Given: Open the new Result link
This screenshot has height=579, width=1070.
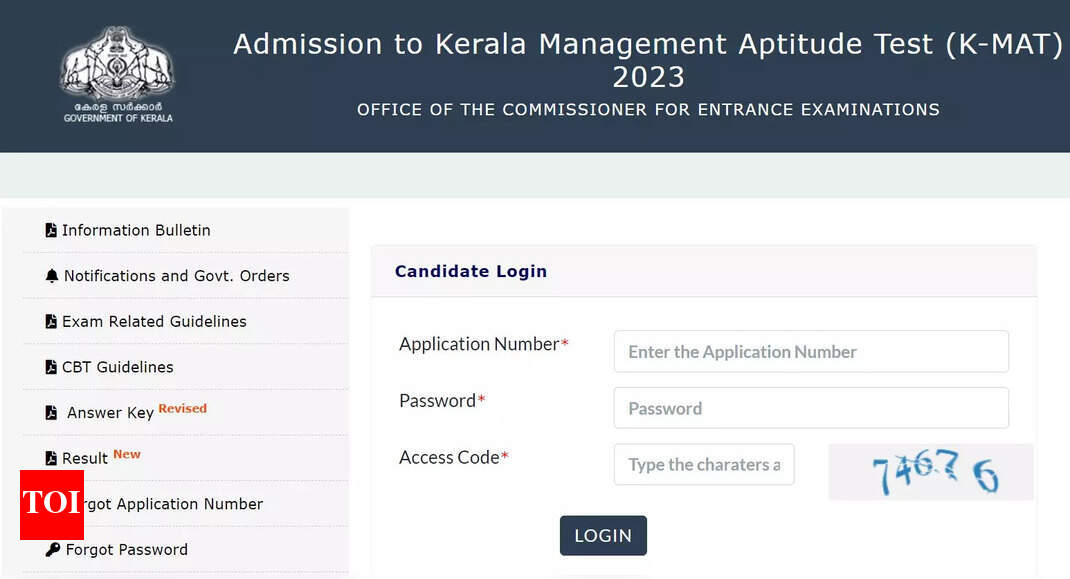Looking at the screenshot, I should pos(84,458).
